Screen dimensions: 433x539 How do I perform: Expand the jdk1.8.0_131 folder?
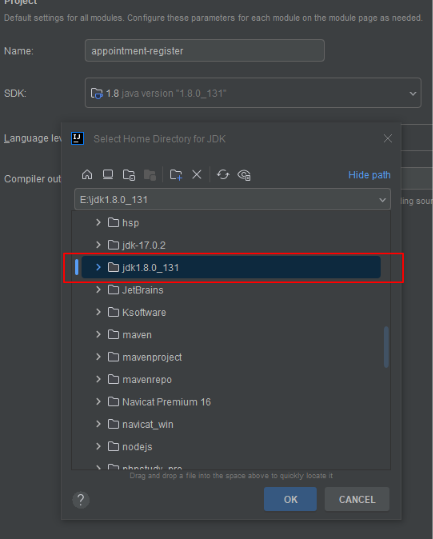pos(98,267)
